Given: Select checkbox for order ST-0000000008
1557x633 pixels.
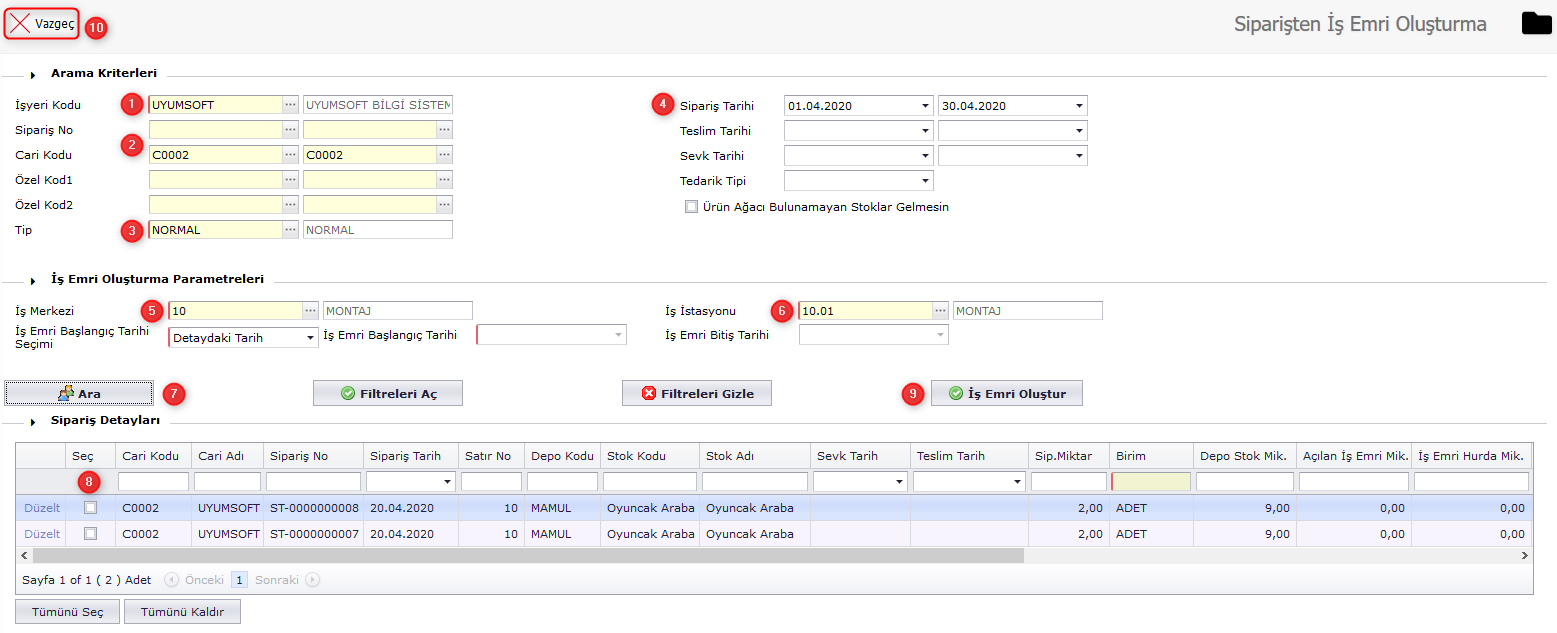Looking at the screenshot, I should click(91, 508).
